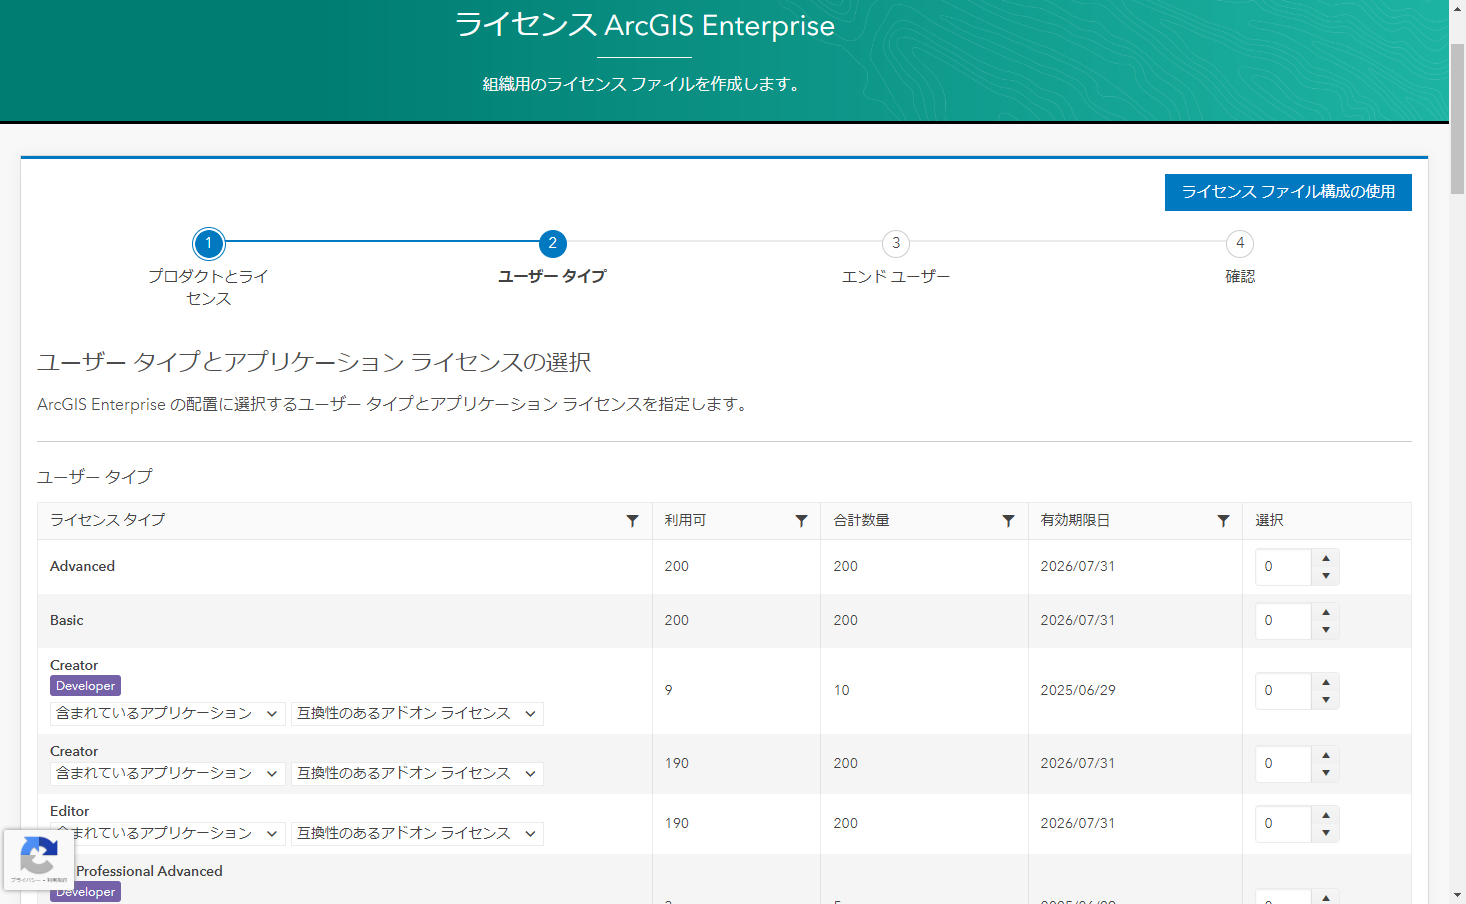Decrease Creator Developer quantity spinner
The height and width of the screenshot is (904, 1466).
(x=1326, y=700)
